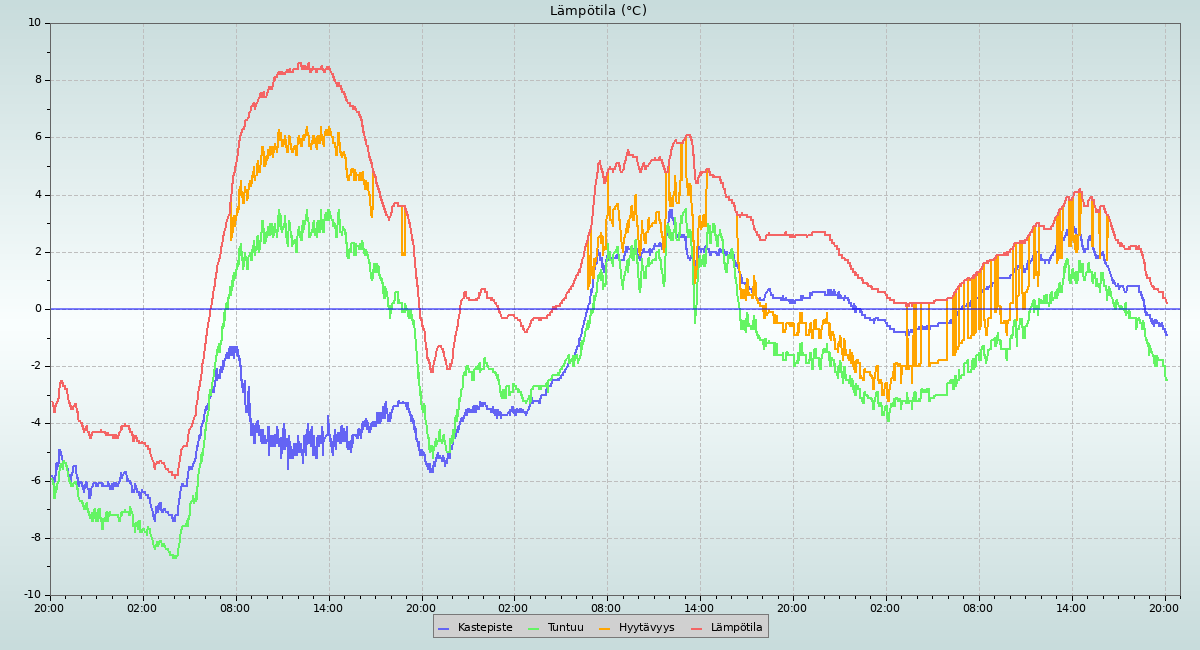Click the y-axis label -10 at bottom
Viewport: 1200px width, 650px height.
31,595
